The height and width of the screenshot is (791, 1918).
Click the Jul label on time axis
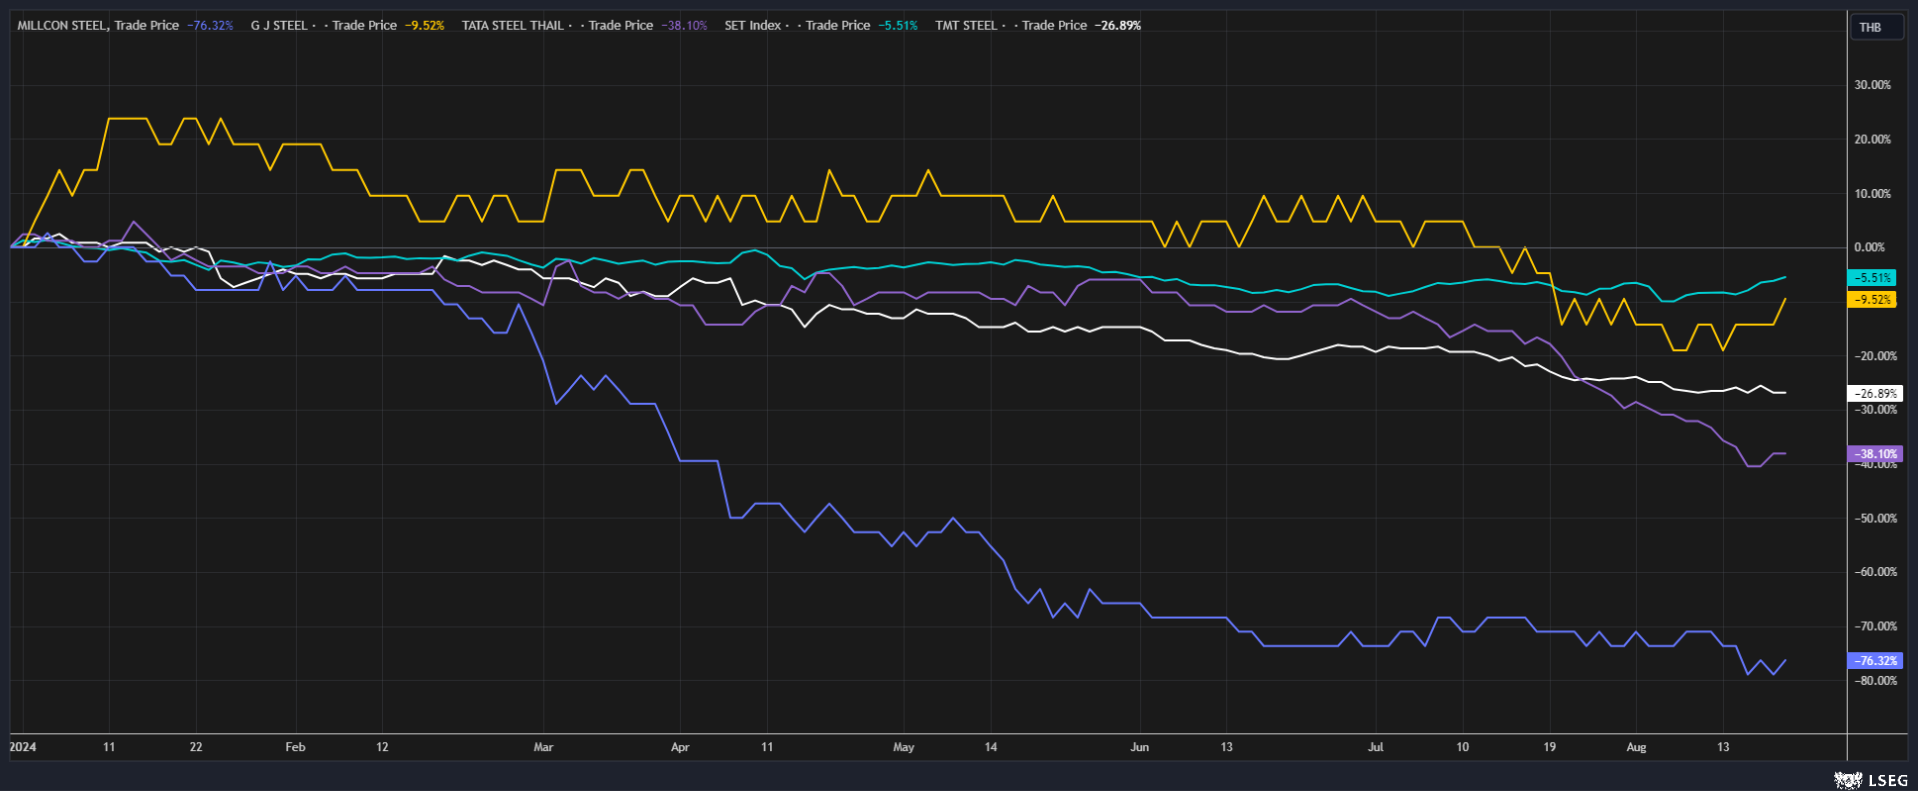(1376, 748)
